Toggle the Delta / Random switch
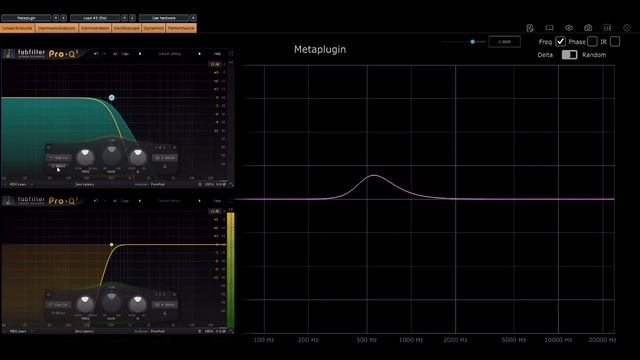Image resolution: width=640 pixels, height=360 pixels. [x=569, y=55]
